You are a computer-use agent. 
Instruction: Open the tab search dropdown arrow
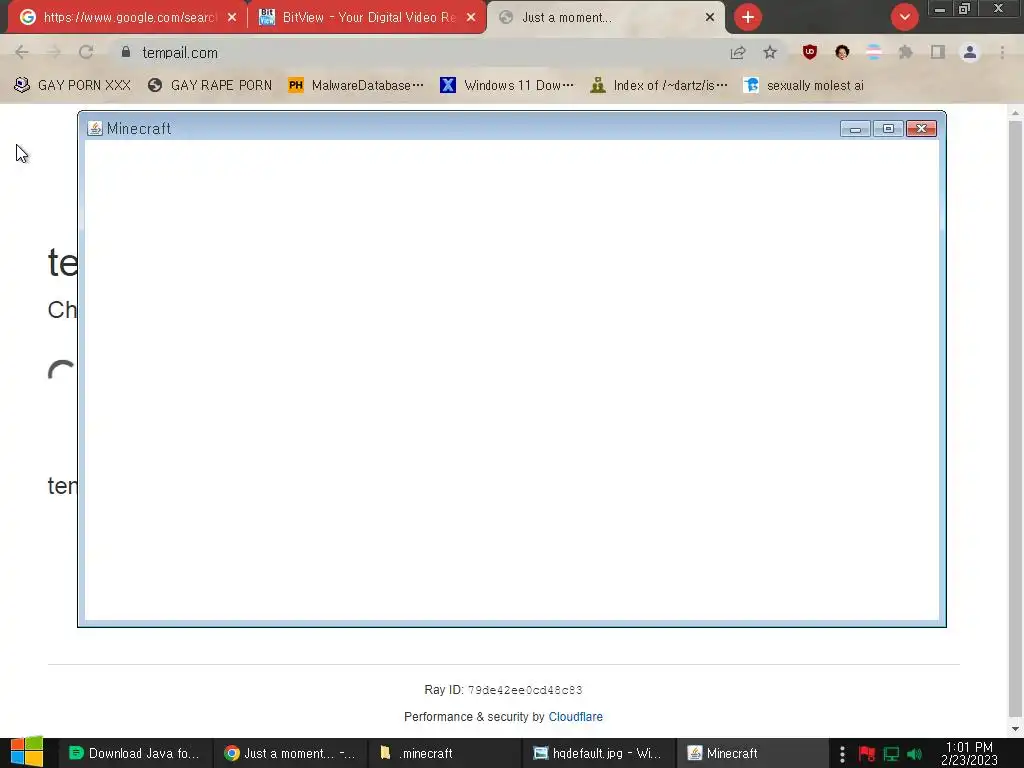[x=904, y=17]
